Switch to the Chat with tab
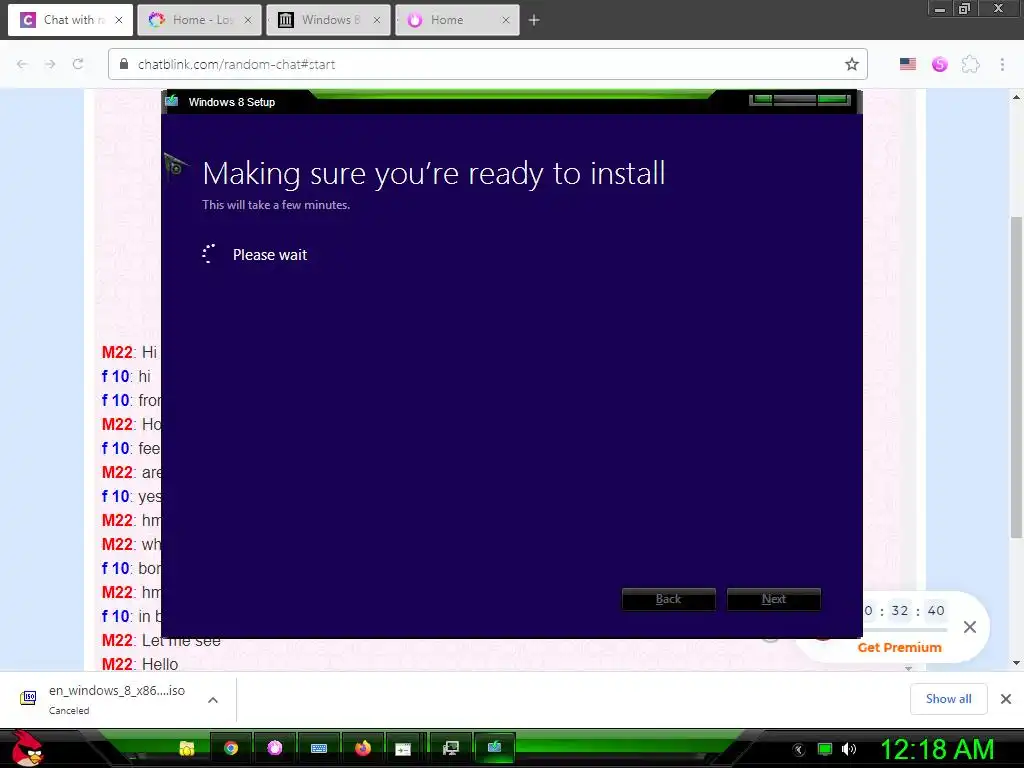Screen dimensions: 1024x768 coord(70,20)
